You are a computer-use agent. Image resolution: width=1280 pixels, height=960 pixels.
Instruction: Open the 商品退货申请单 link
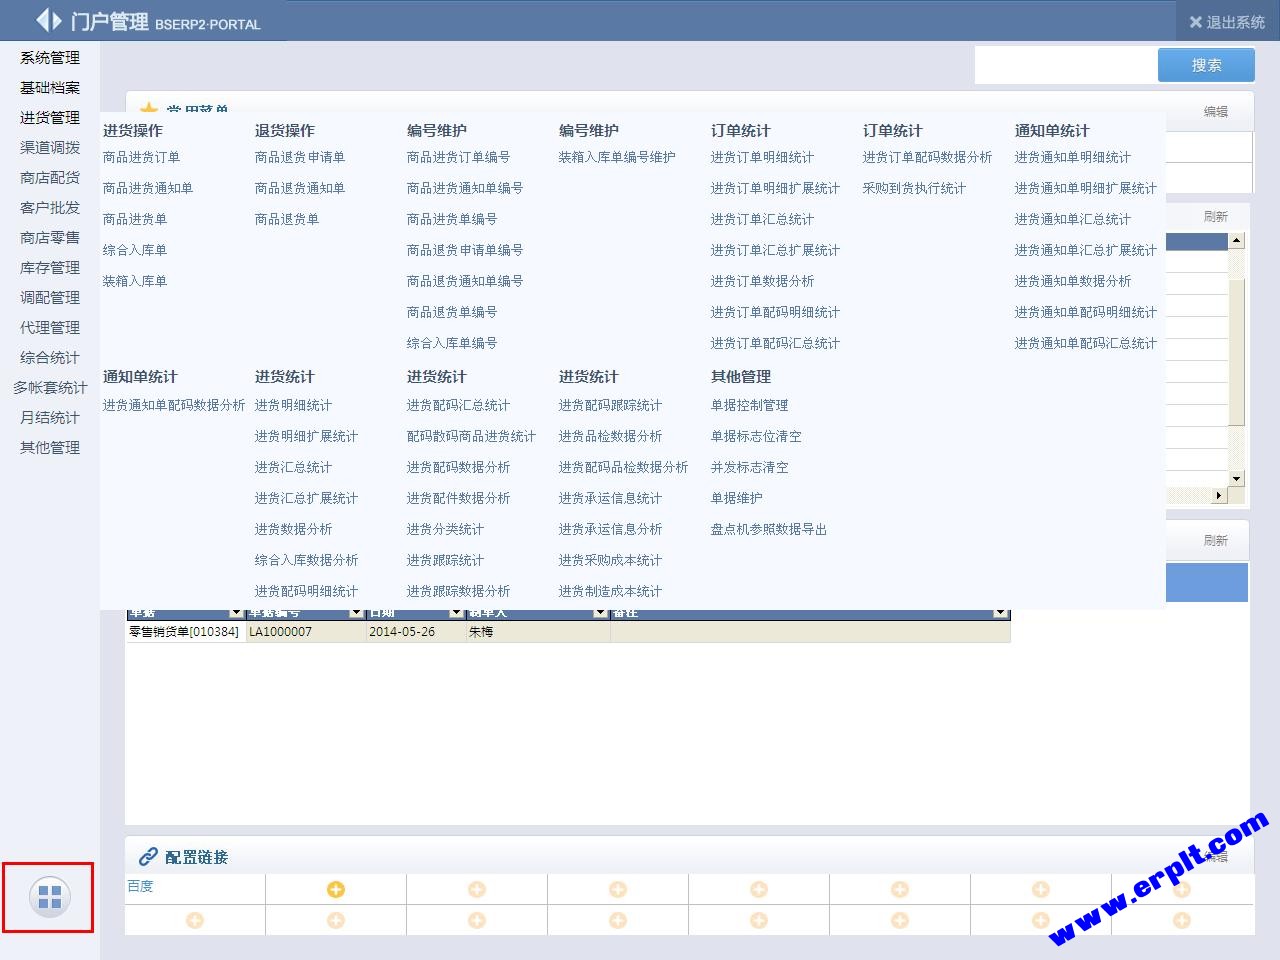[x=300, y=157]
